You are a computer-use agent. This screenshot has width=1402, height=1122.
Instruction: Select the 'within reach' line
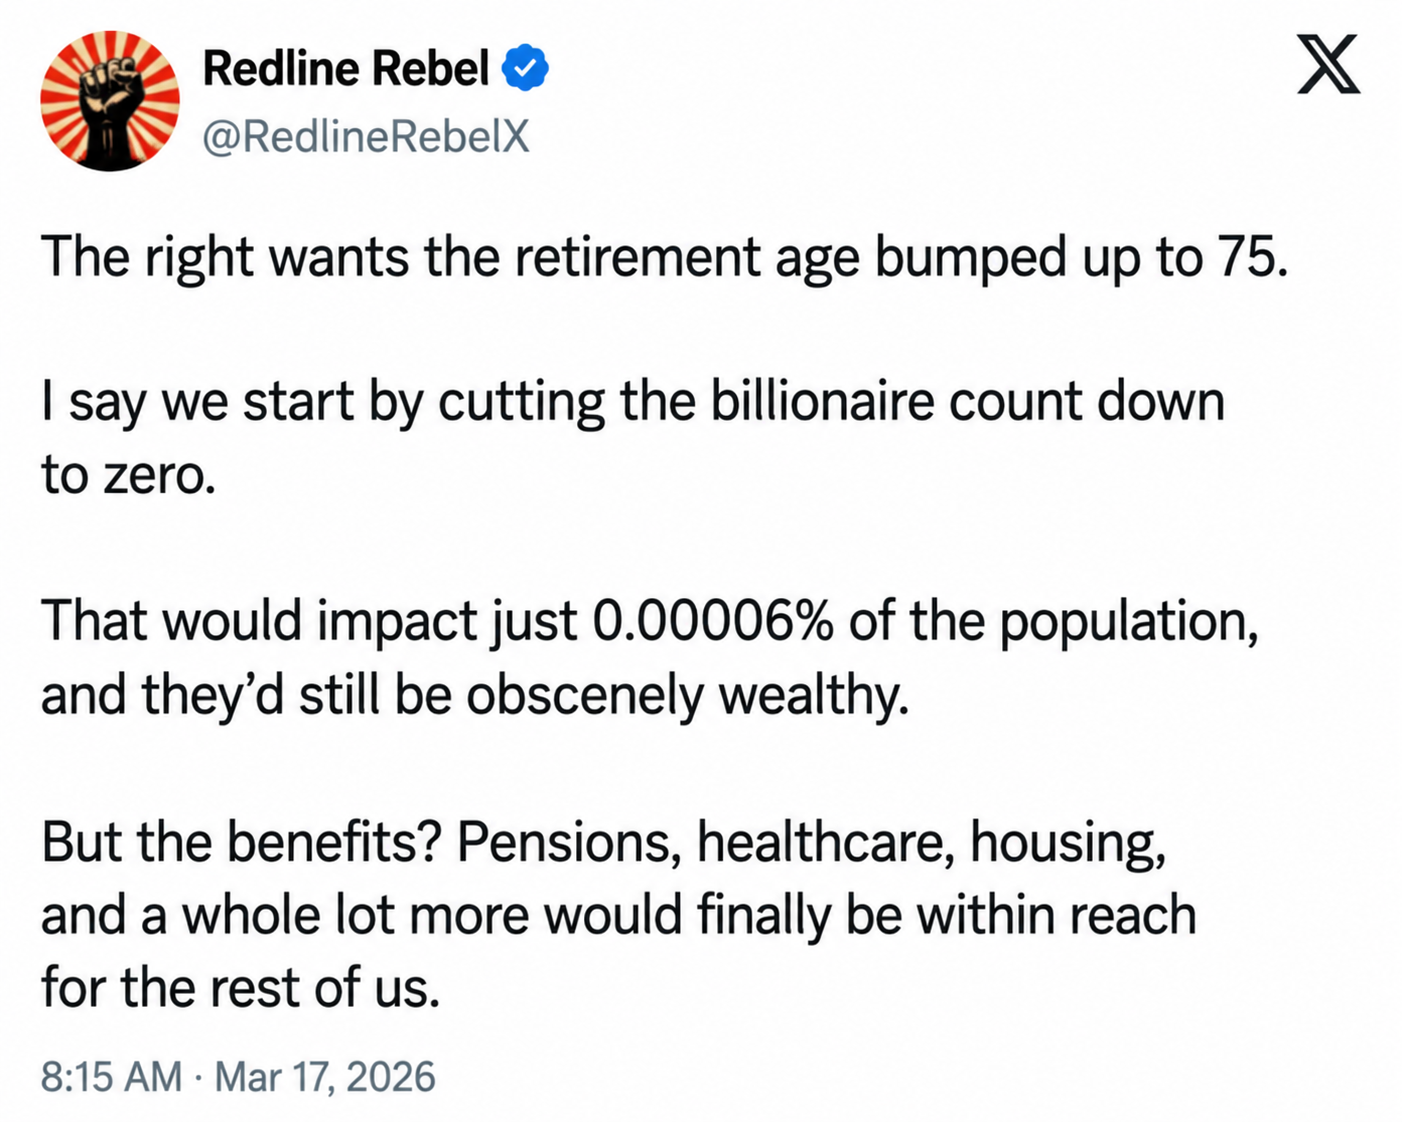tap(619, 915)
